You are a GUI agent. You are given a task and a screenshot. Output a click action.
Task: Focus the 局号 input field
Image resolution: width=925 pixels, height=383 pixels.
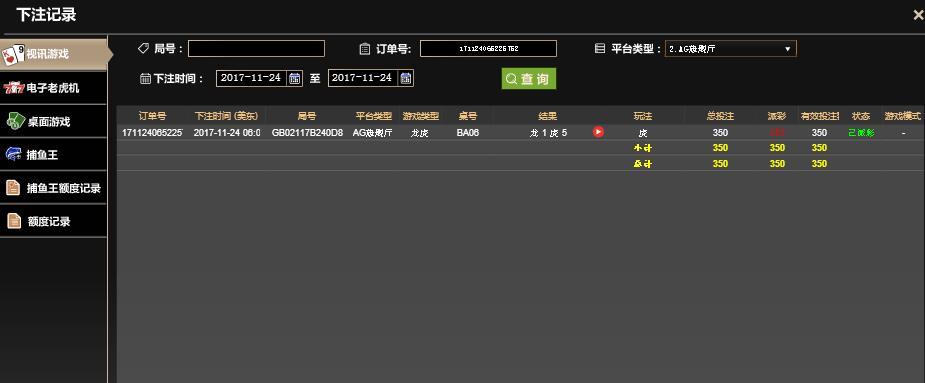[x=256, y=48]
